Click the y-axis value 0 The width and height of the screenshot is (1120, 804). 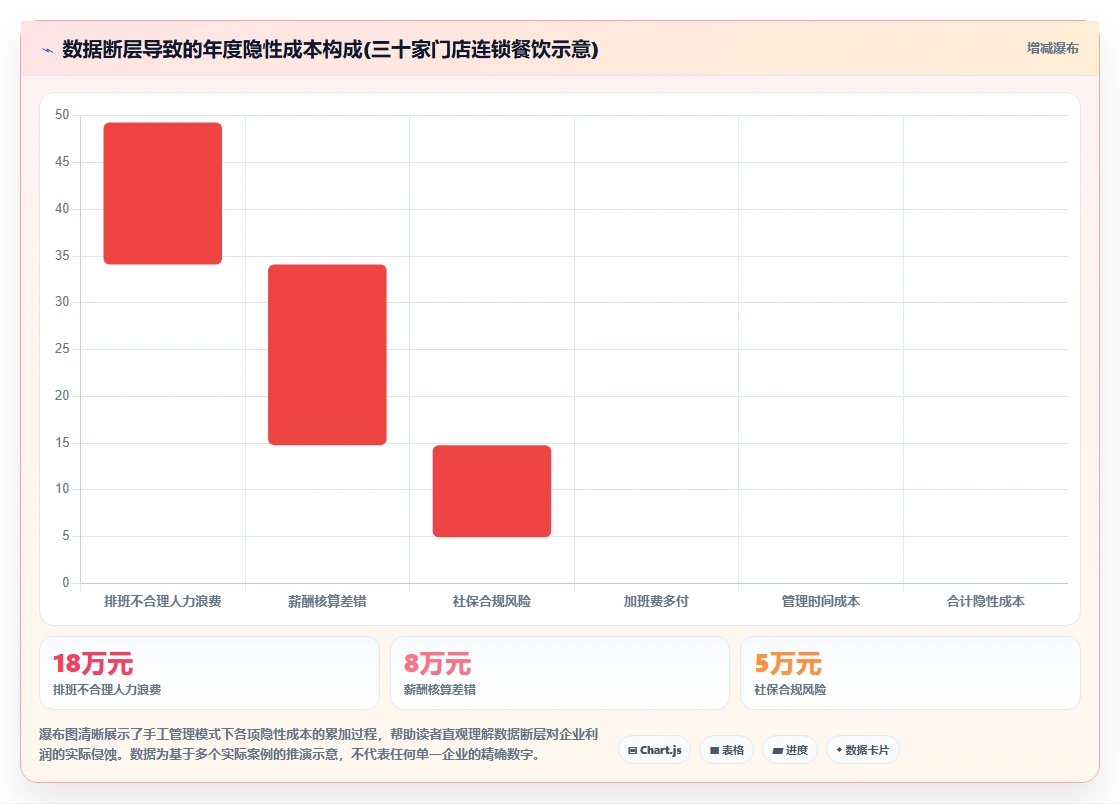pyautogui.click(x=66, y=583)
